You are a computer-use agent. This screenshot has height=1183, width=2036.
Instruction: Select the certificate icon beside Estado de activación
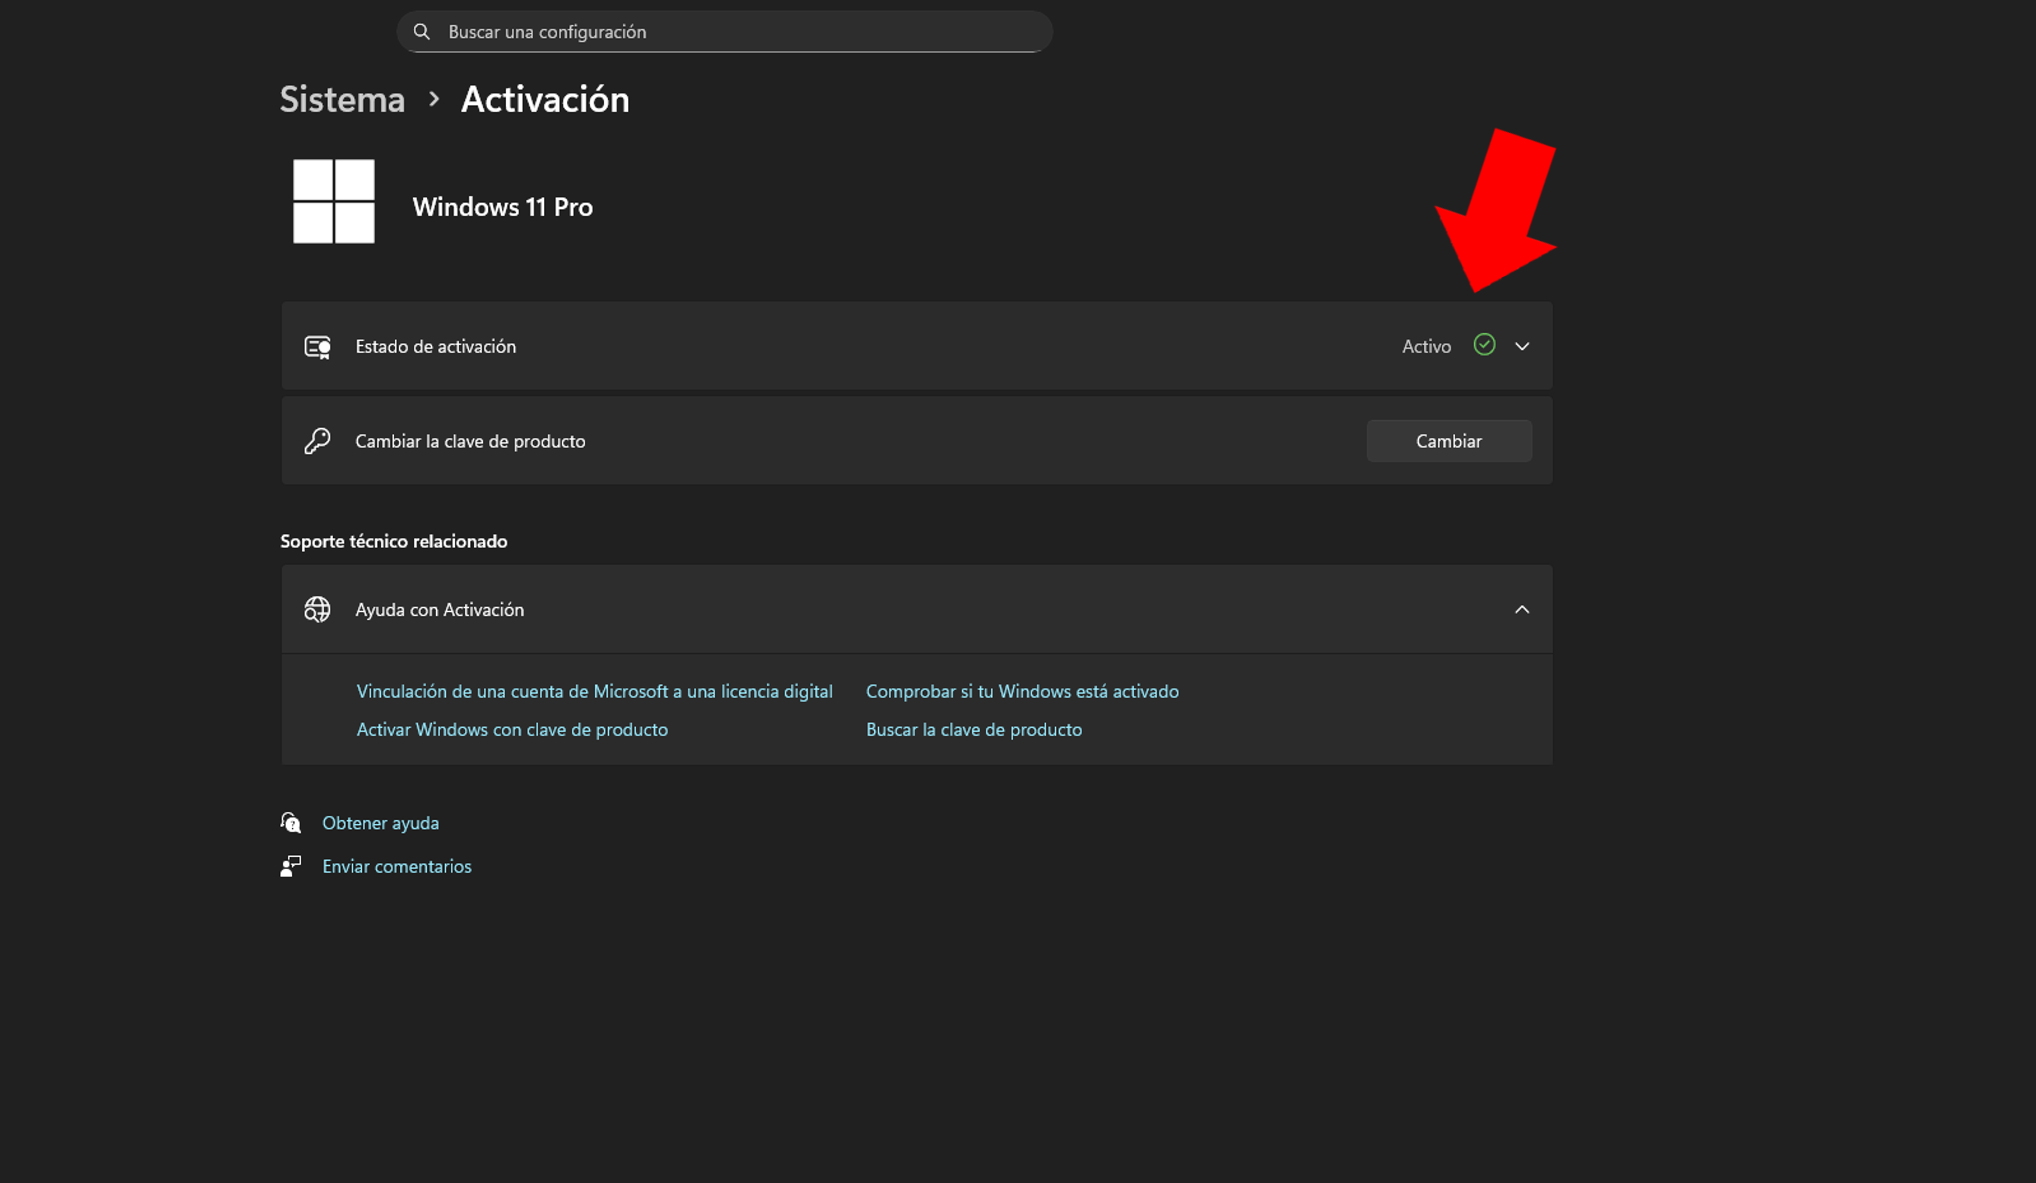[317, 346]
